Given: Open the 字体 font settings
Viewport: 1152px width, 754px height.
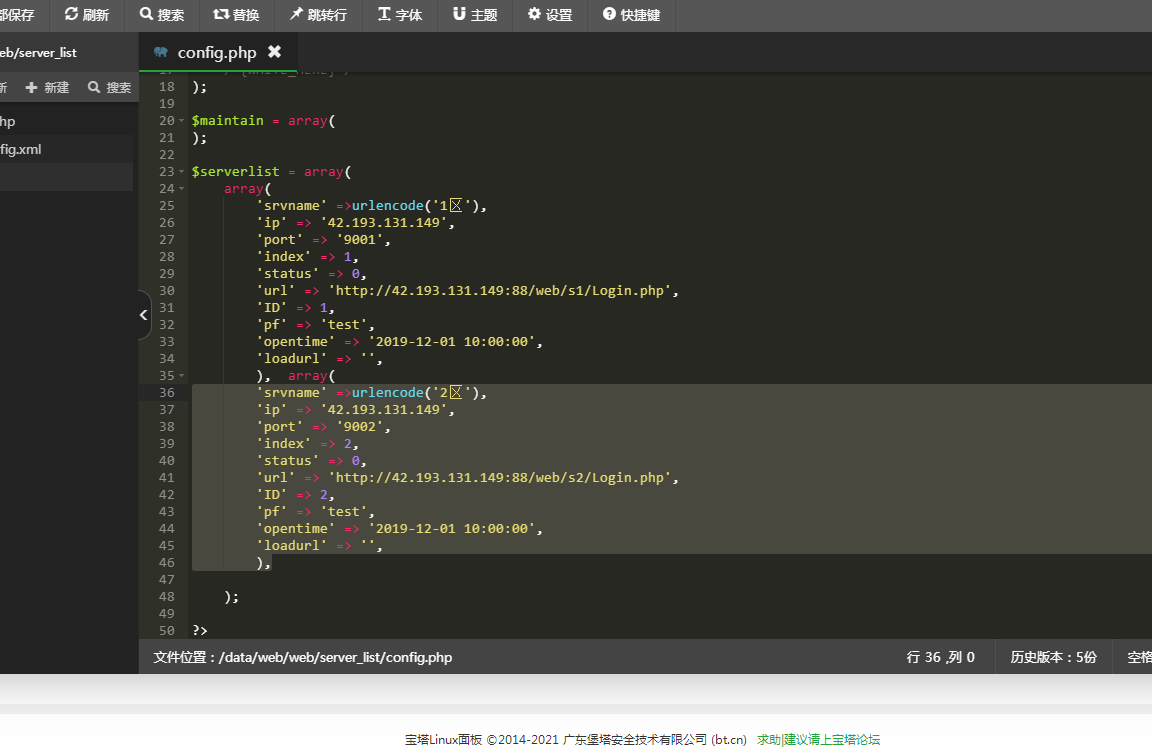Looking at the screenshot, I should coord(400,15).
